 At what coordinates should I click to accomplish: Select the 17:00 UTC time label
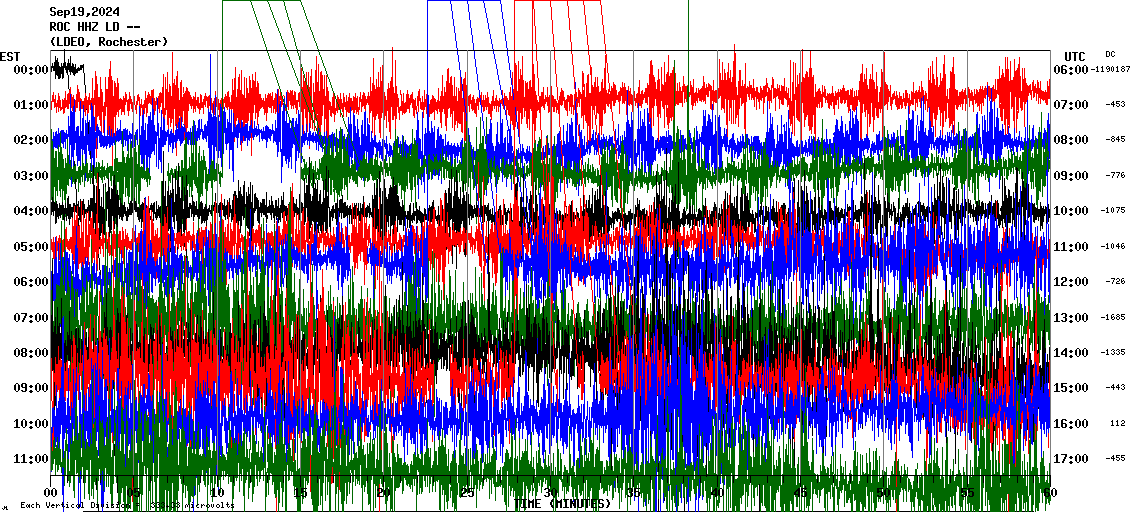tap(1071, 459)
